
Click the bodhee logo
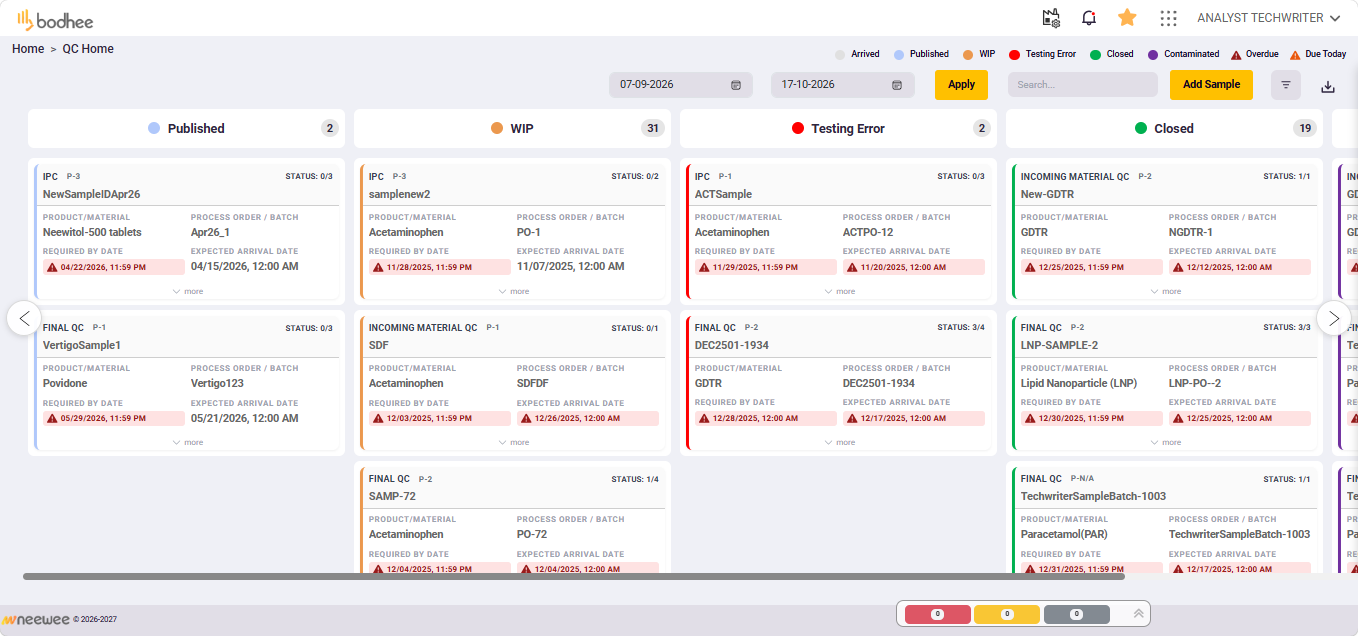pos(55,19)
